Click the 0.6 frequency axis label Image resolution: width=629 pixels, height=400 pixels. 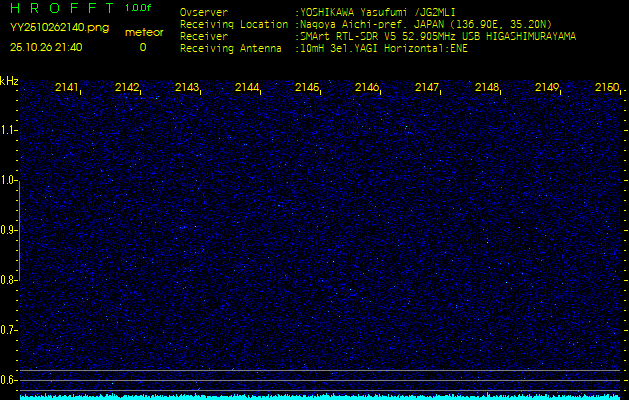tap(9, 379)
